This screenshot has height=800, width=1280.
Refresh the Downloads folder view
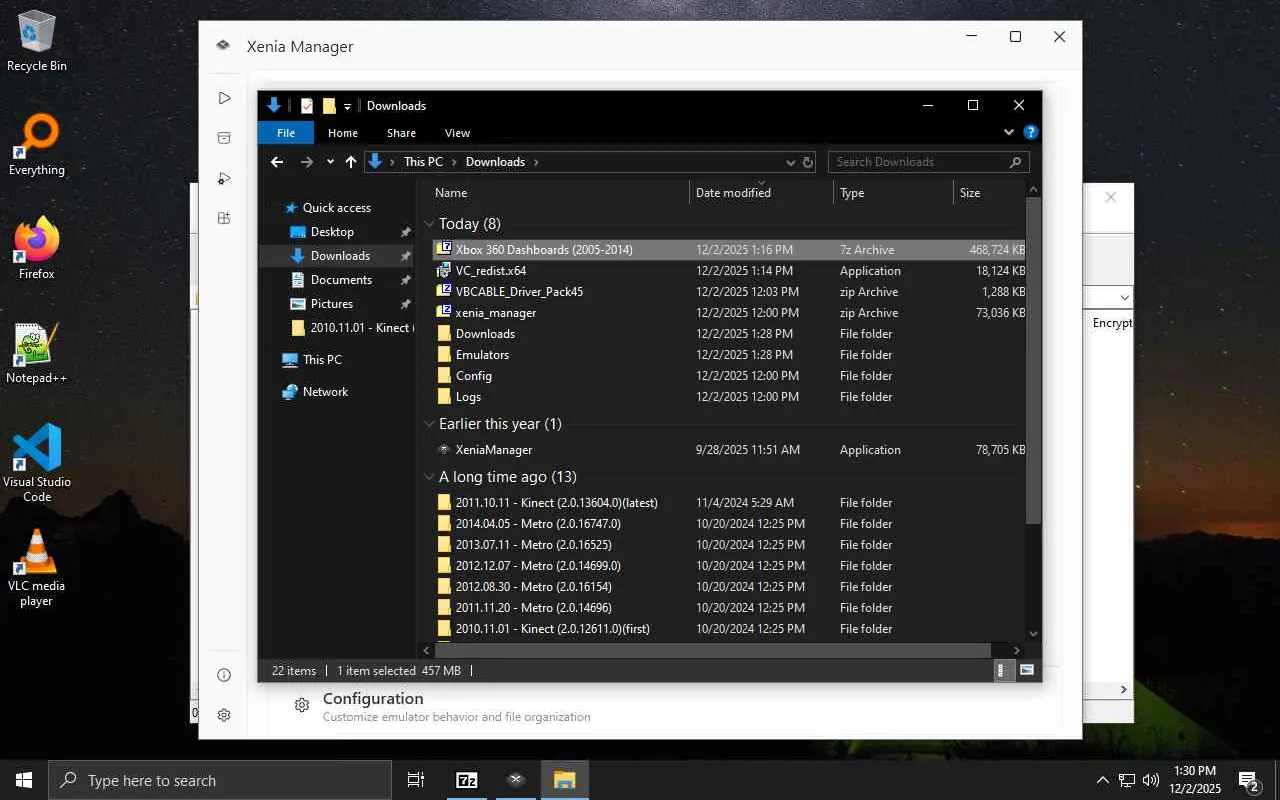tap(808, 162)
